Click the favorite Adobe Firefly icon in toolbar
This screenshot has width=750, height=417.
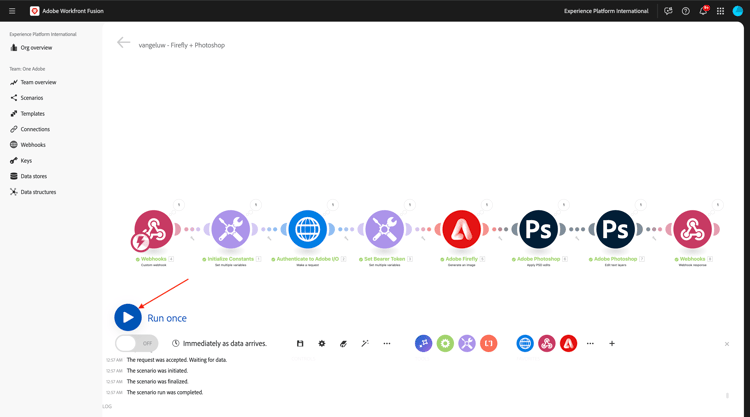[x=569, y=343]
